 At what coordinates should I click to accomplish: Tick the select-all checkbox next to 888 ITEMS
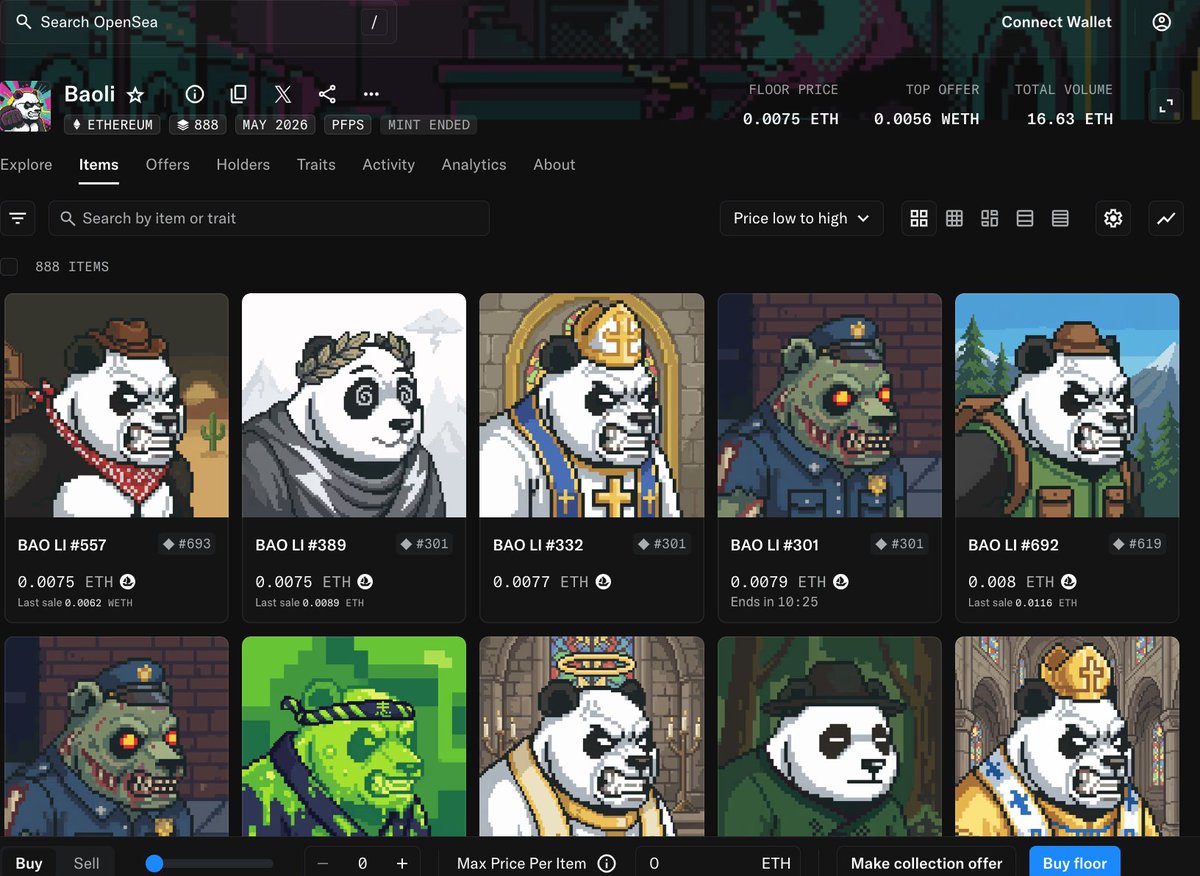coord(9,266)
